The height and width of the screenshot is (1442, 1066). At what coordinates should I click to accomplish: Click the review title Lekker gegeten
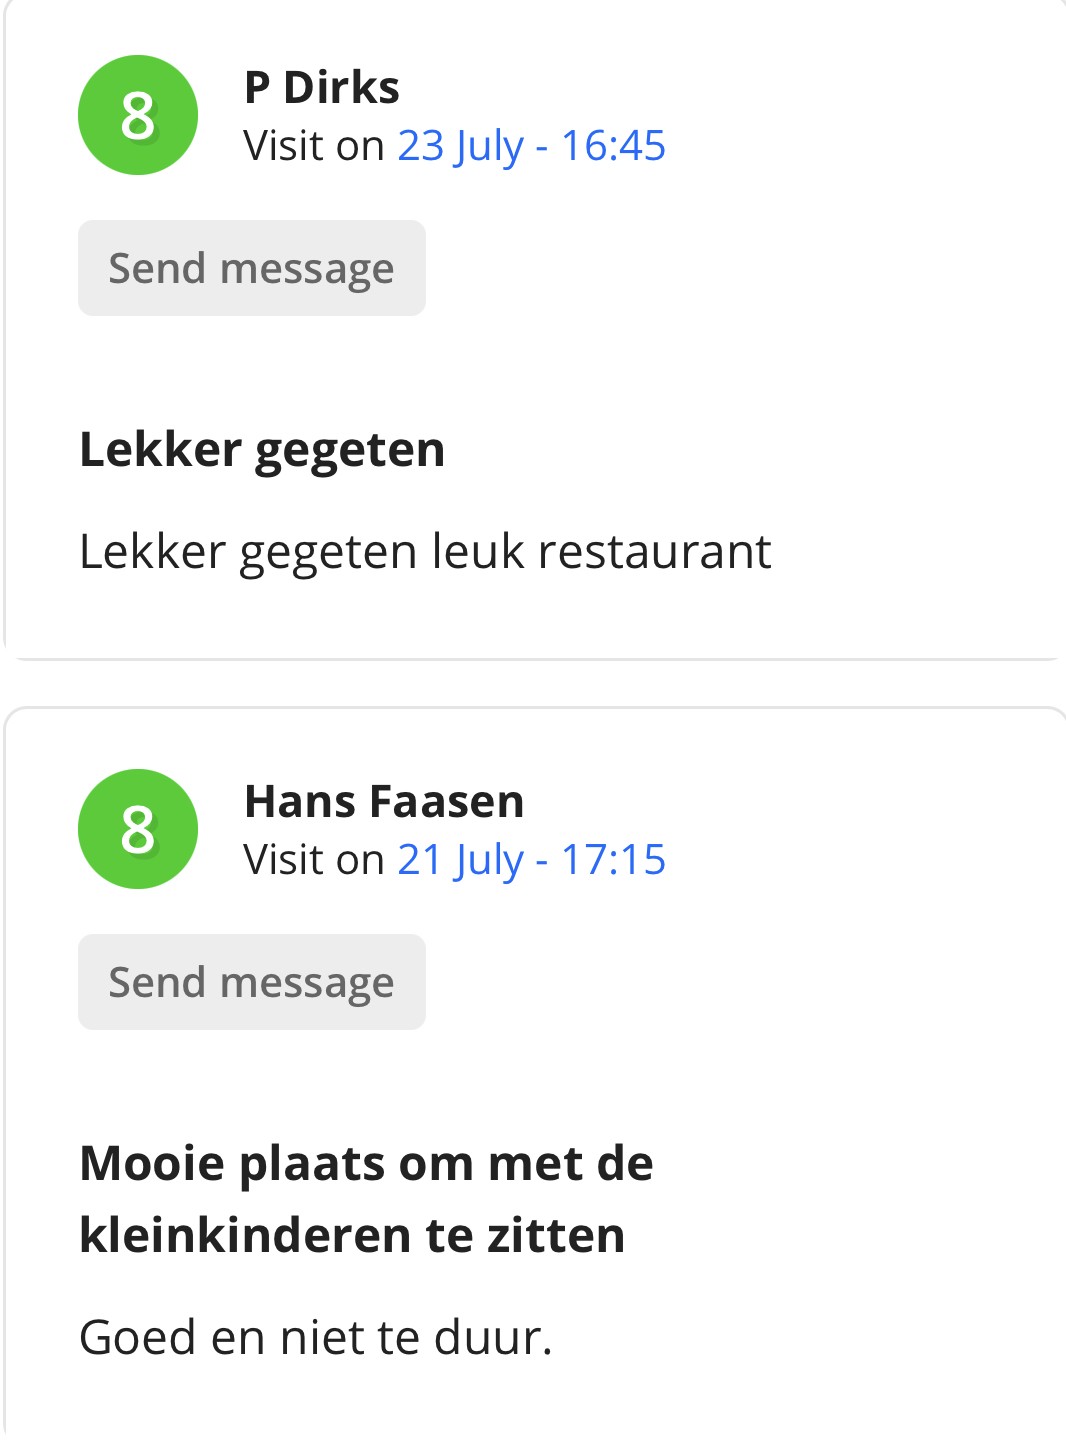262,450
